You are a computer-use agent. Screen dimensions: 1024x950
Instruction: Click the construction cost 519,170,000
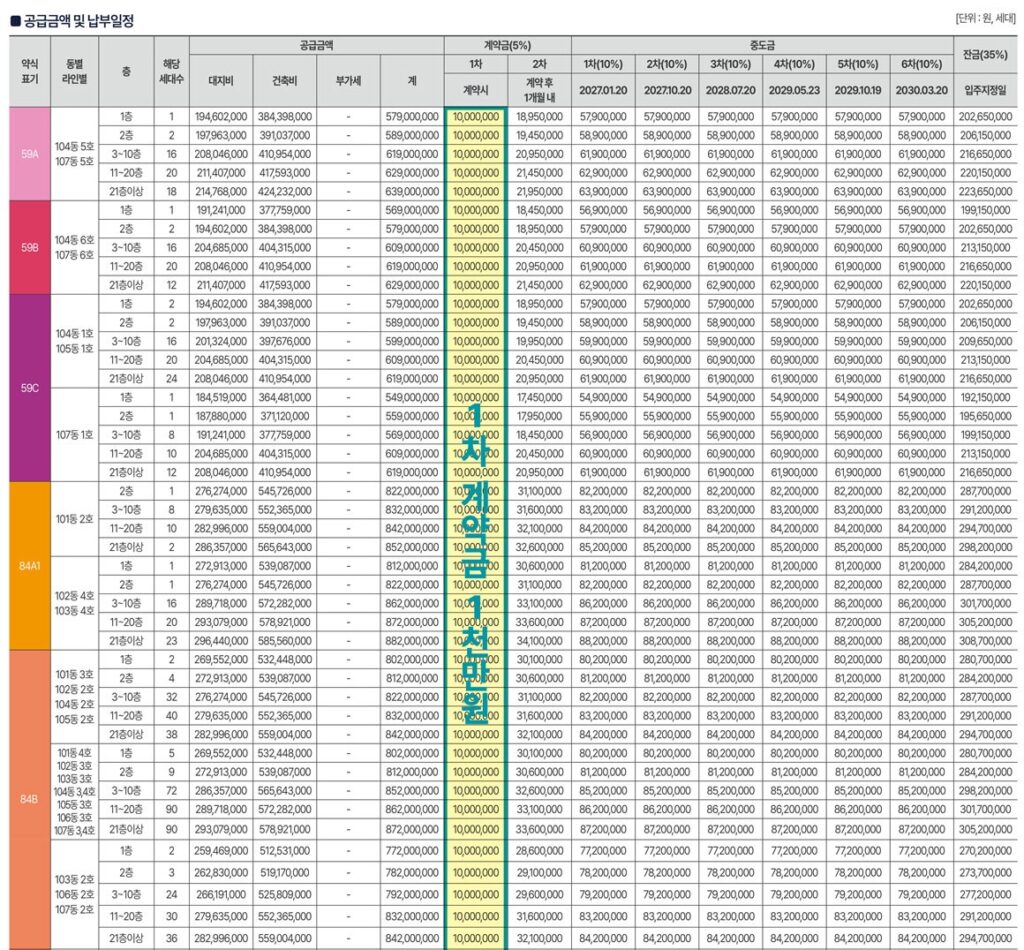click(x=285, y=873)
